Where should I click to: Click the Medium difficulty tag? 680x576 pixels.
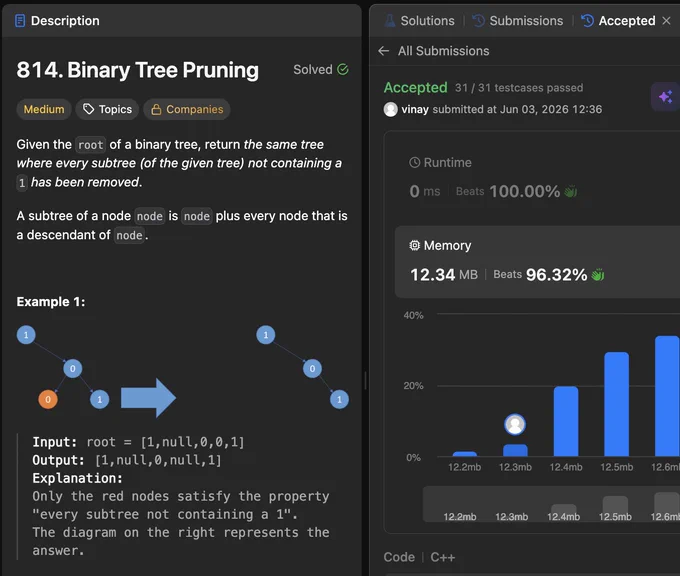44,109
